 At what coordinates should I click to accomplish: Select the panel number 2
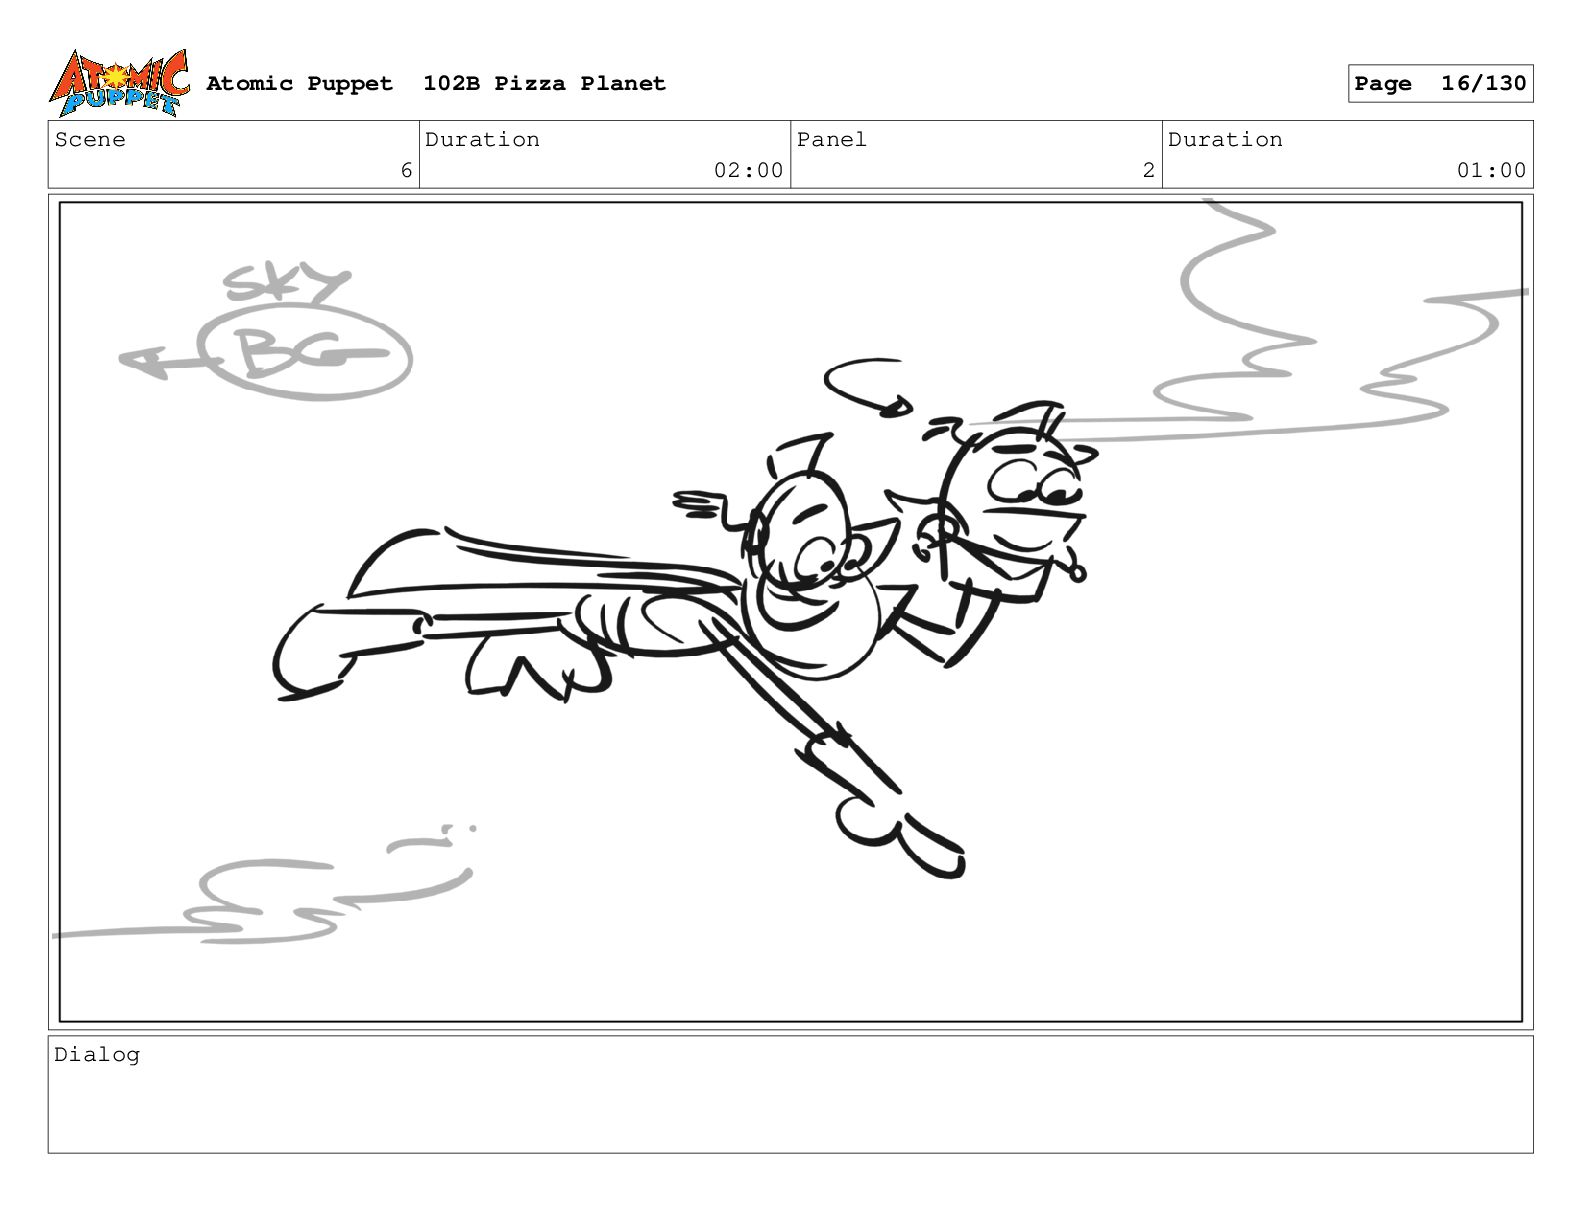(x=1149, y=170)
